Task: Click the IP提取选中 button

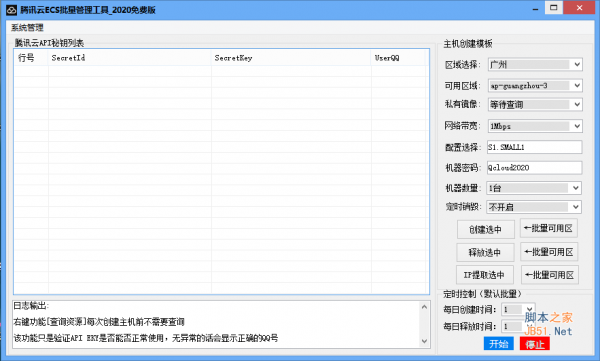Action: [x=485, y=275]
